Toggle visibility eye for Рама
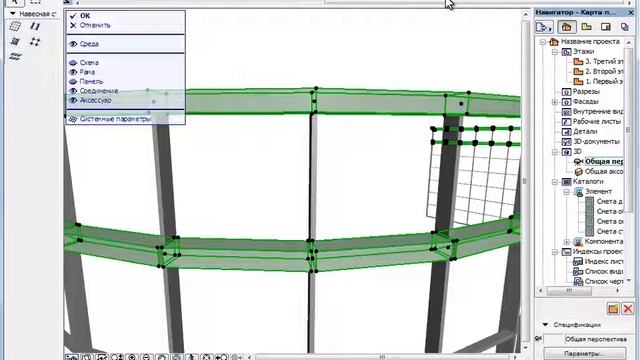The height and width of the screenshot is (360, 640). click(73, 72)
